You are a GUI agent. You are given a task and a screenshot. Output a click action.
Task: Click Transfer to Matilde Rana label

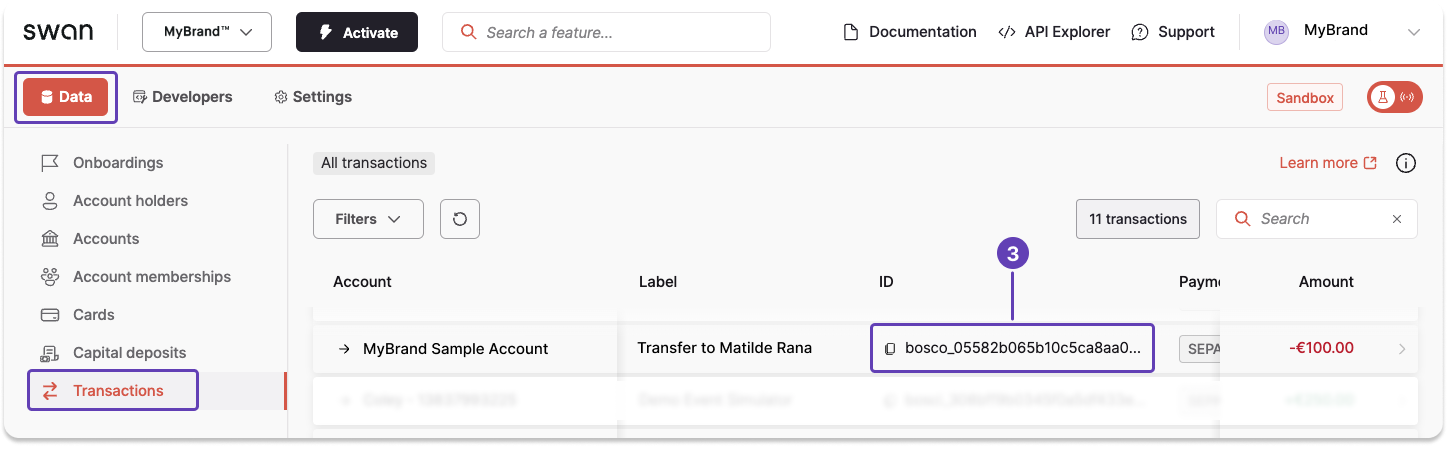724,348
